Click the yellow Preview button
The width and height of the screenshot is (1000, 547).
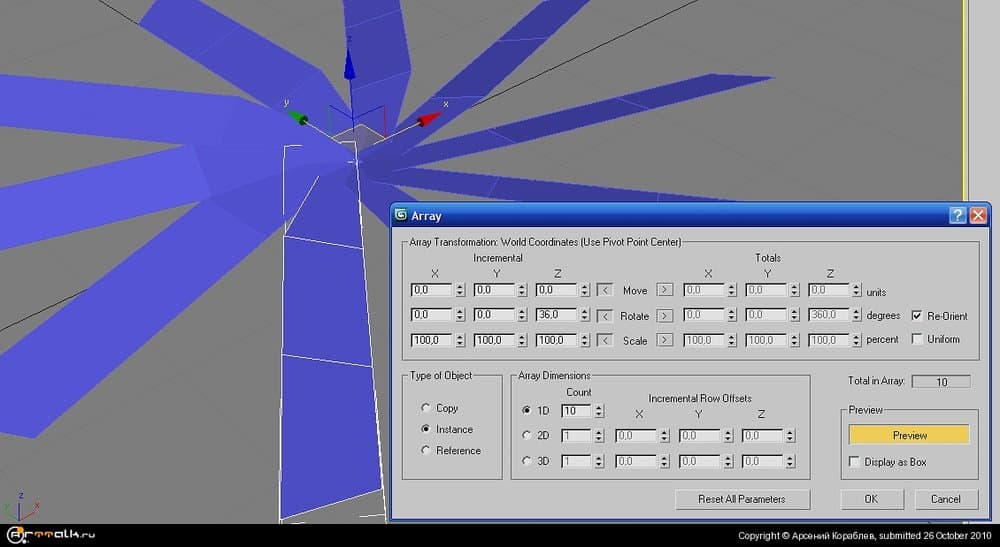point(909,435)
